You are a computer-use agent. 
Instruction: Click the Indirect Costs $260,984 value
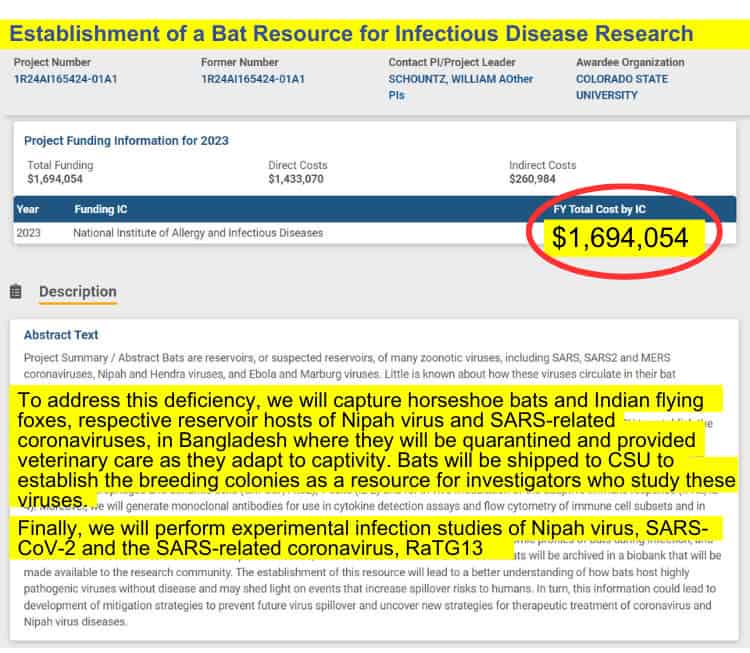coord(532,179)
